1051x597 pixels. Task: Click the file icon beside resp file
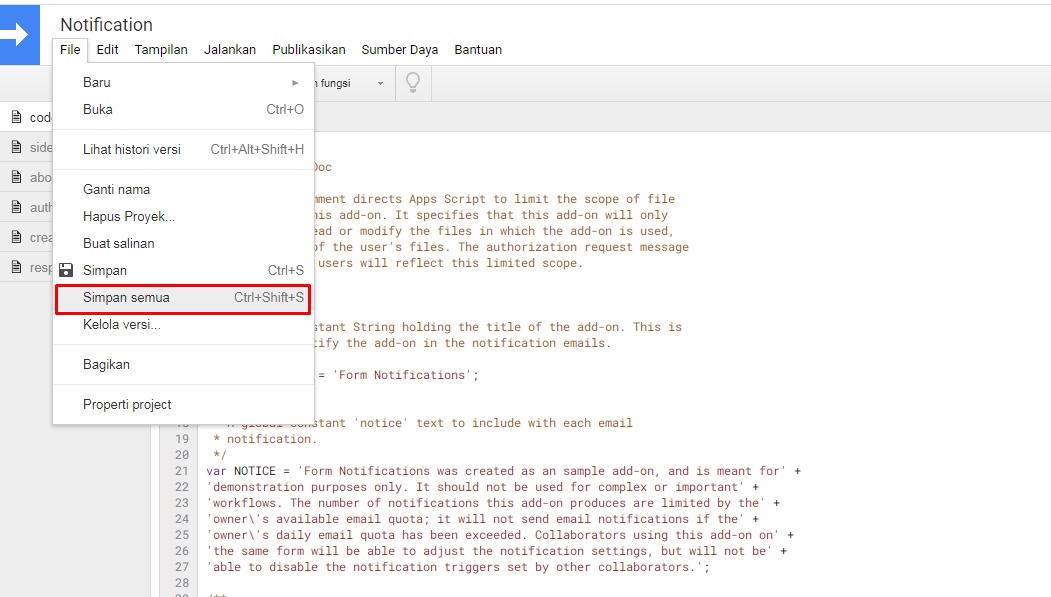tap(16, 267)
